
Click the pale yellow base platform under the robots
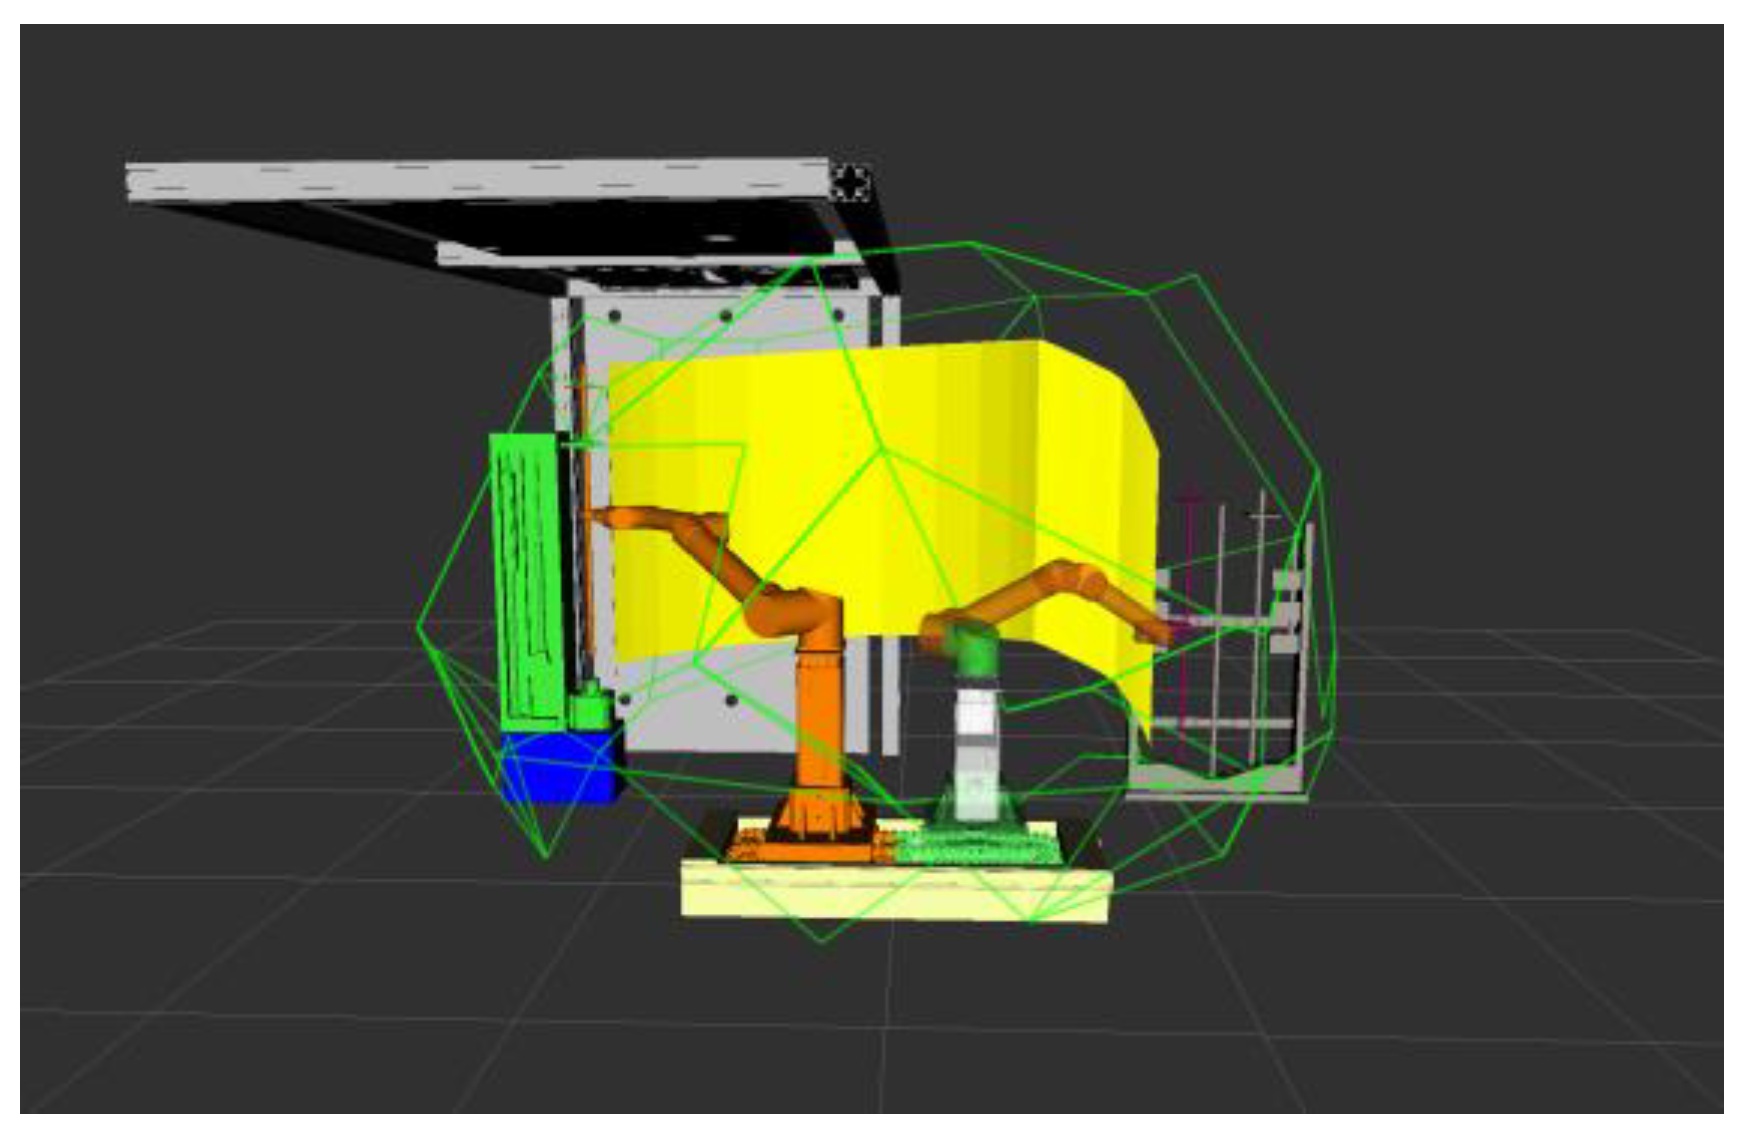896,892
